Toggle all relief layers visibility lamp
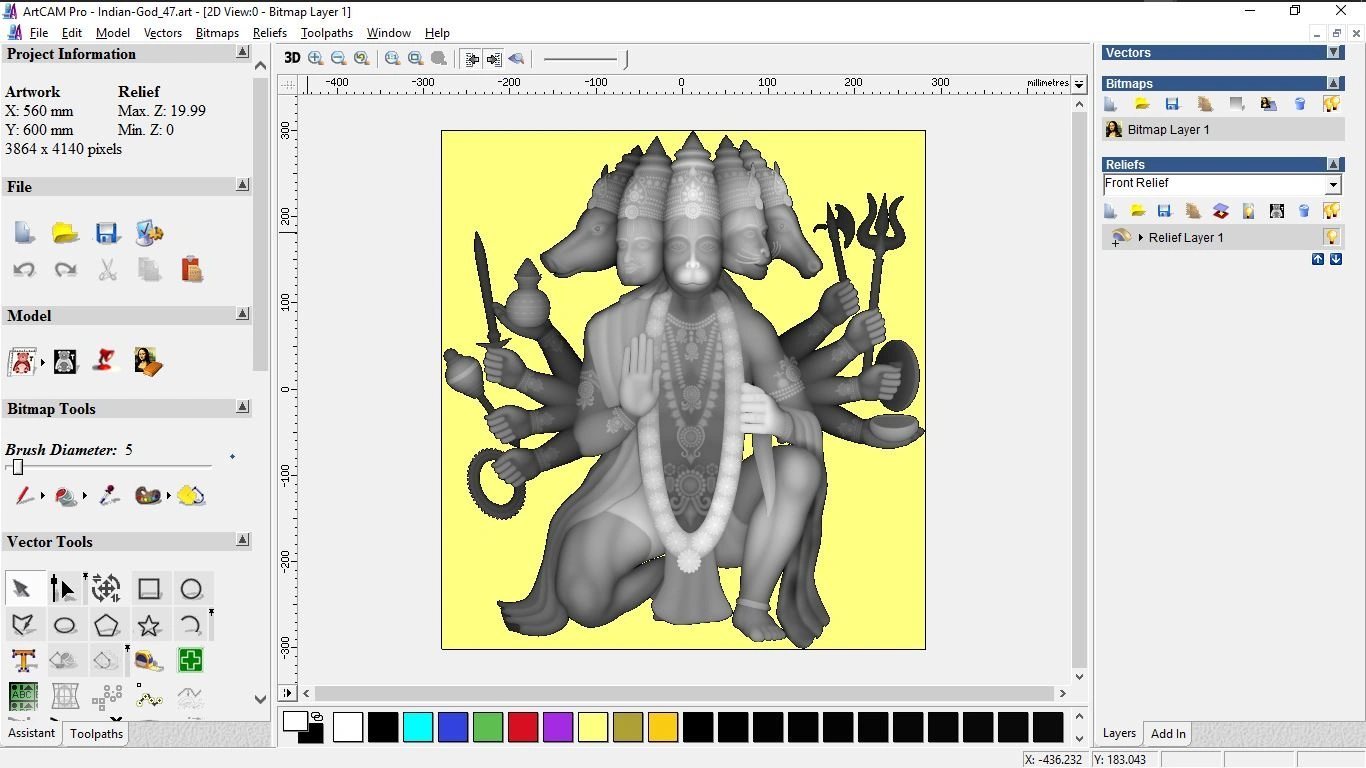Image resolution: width=1366 pixels, height=768 pixels. [x=1331, y=211]
